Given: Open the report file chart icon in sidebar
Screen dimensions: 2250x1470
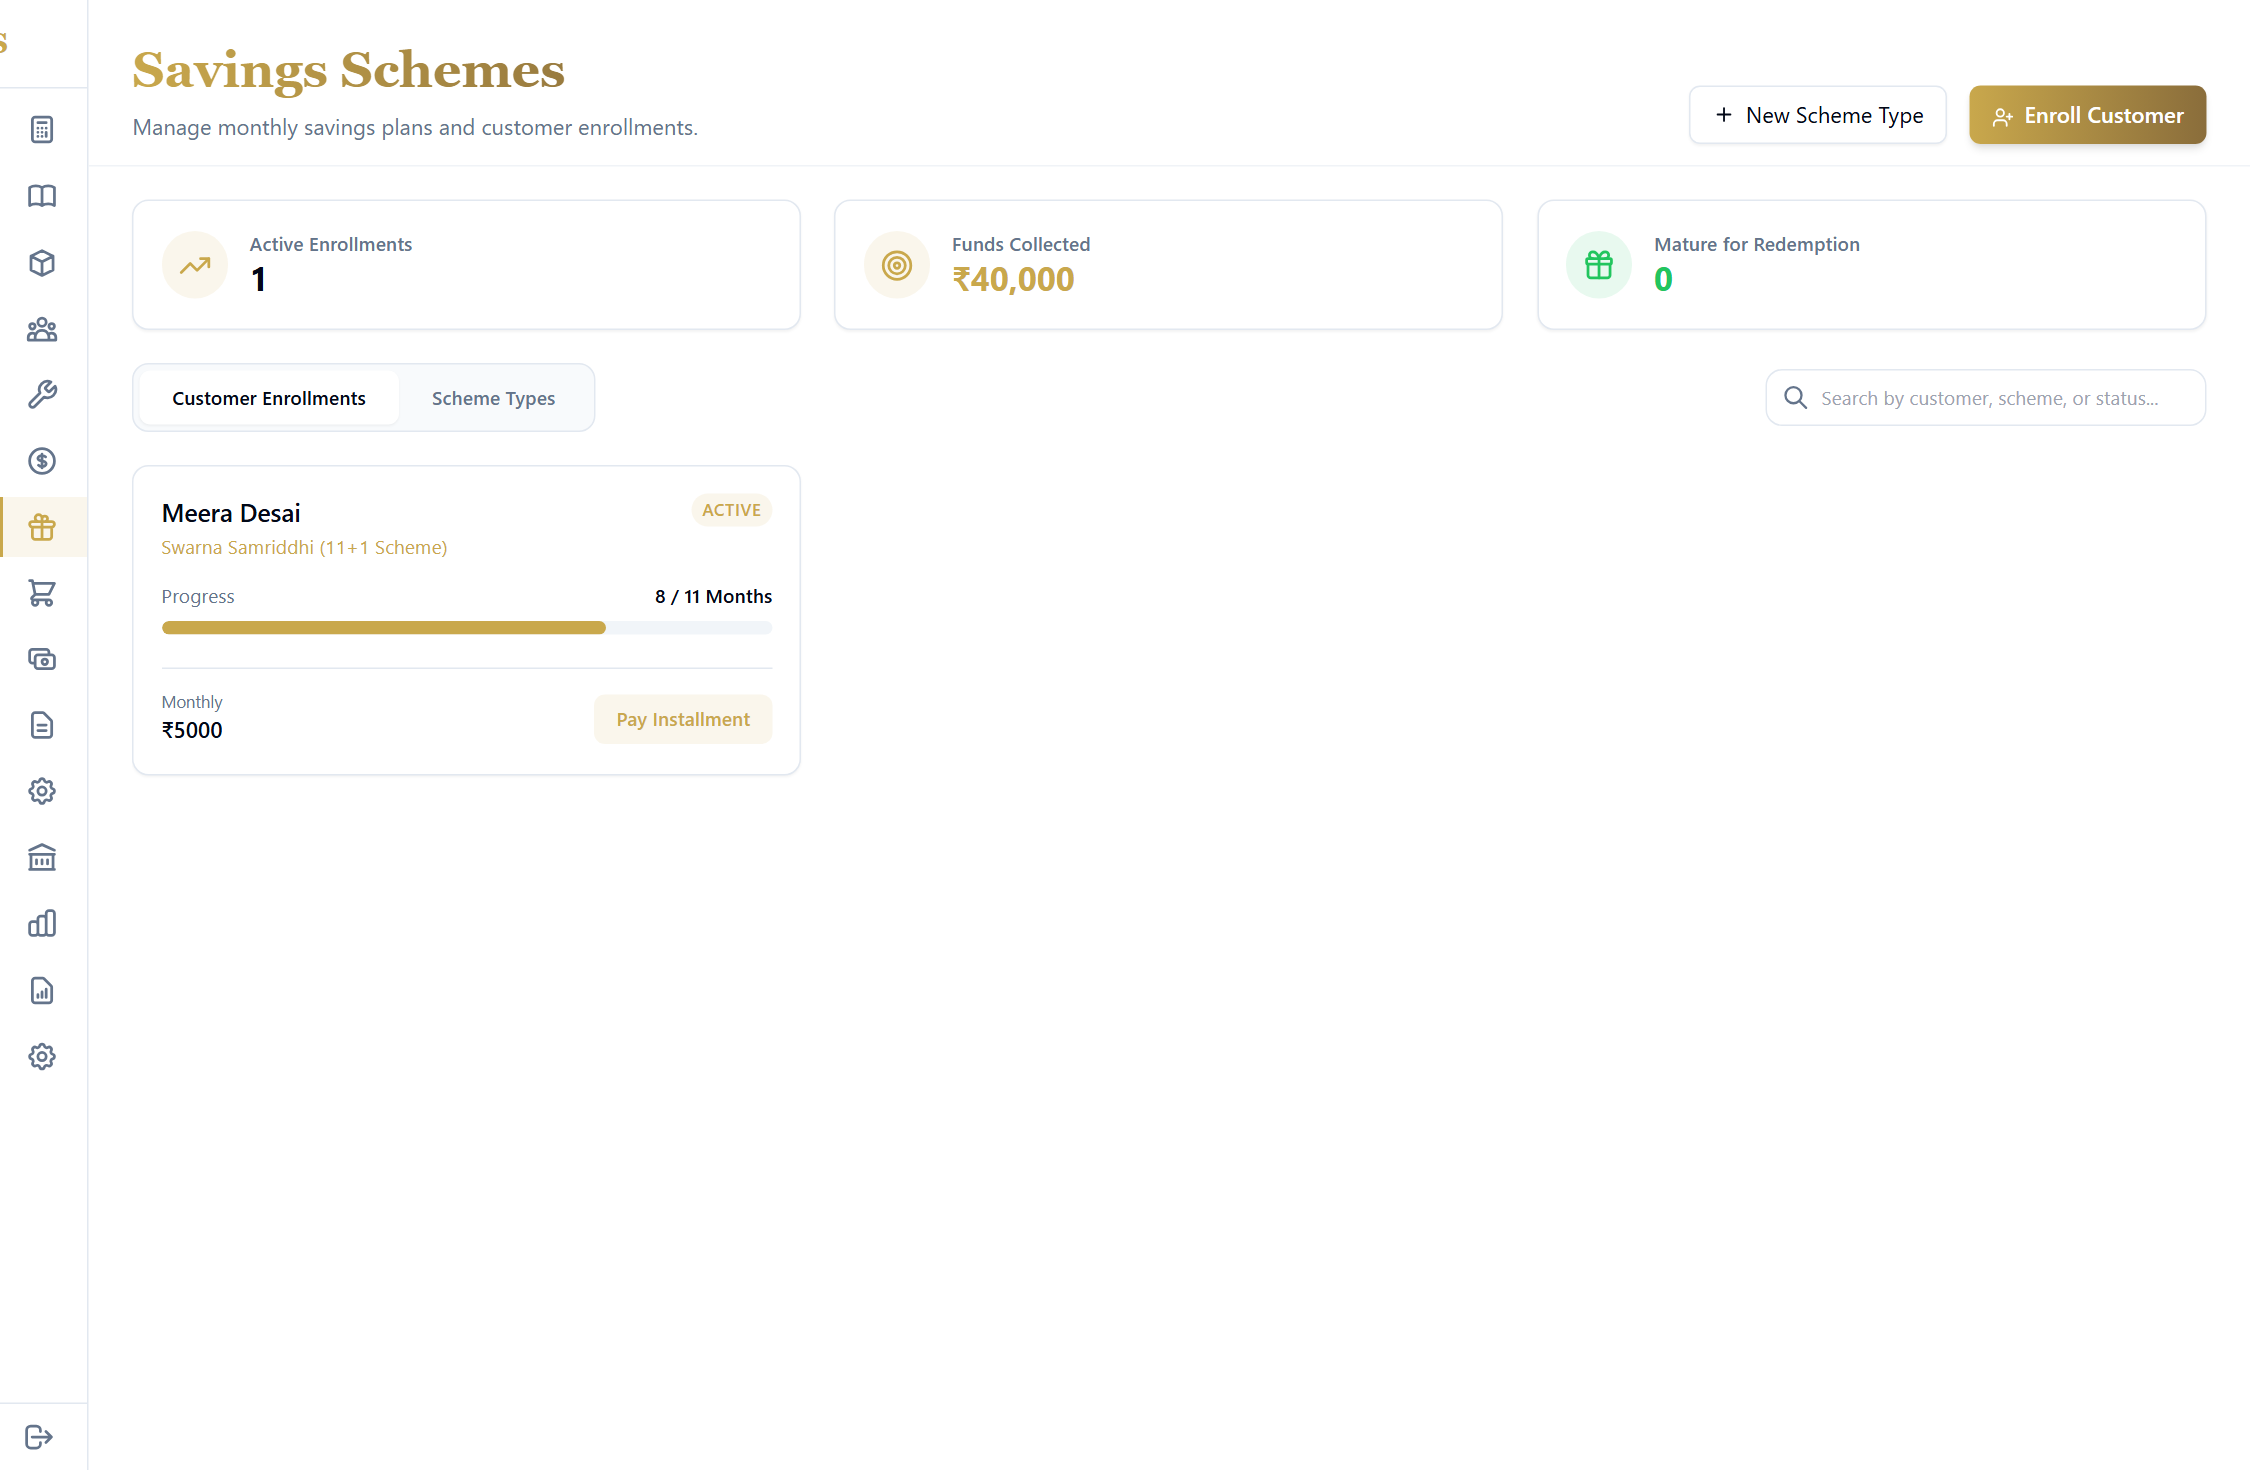Looking at the screenshot, I should tap(42, 990).
